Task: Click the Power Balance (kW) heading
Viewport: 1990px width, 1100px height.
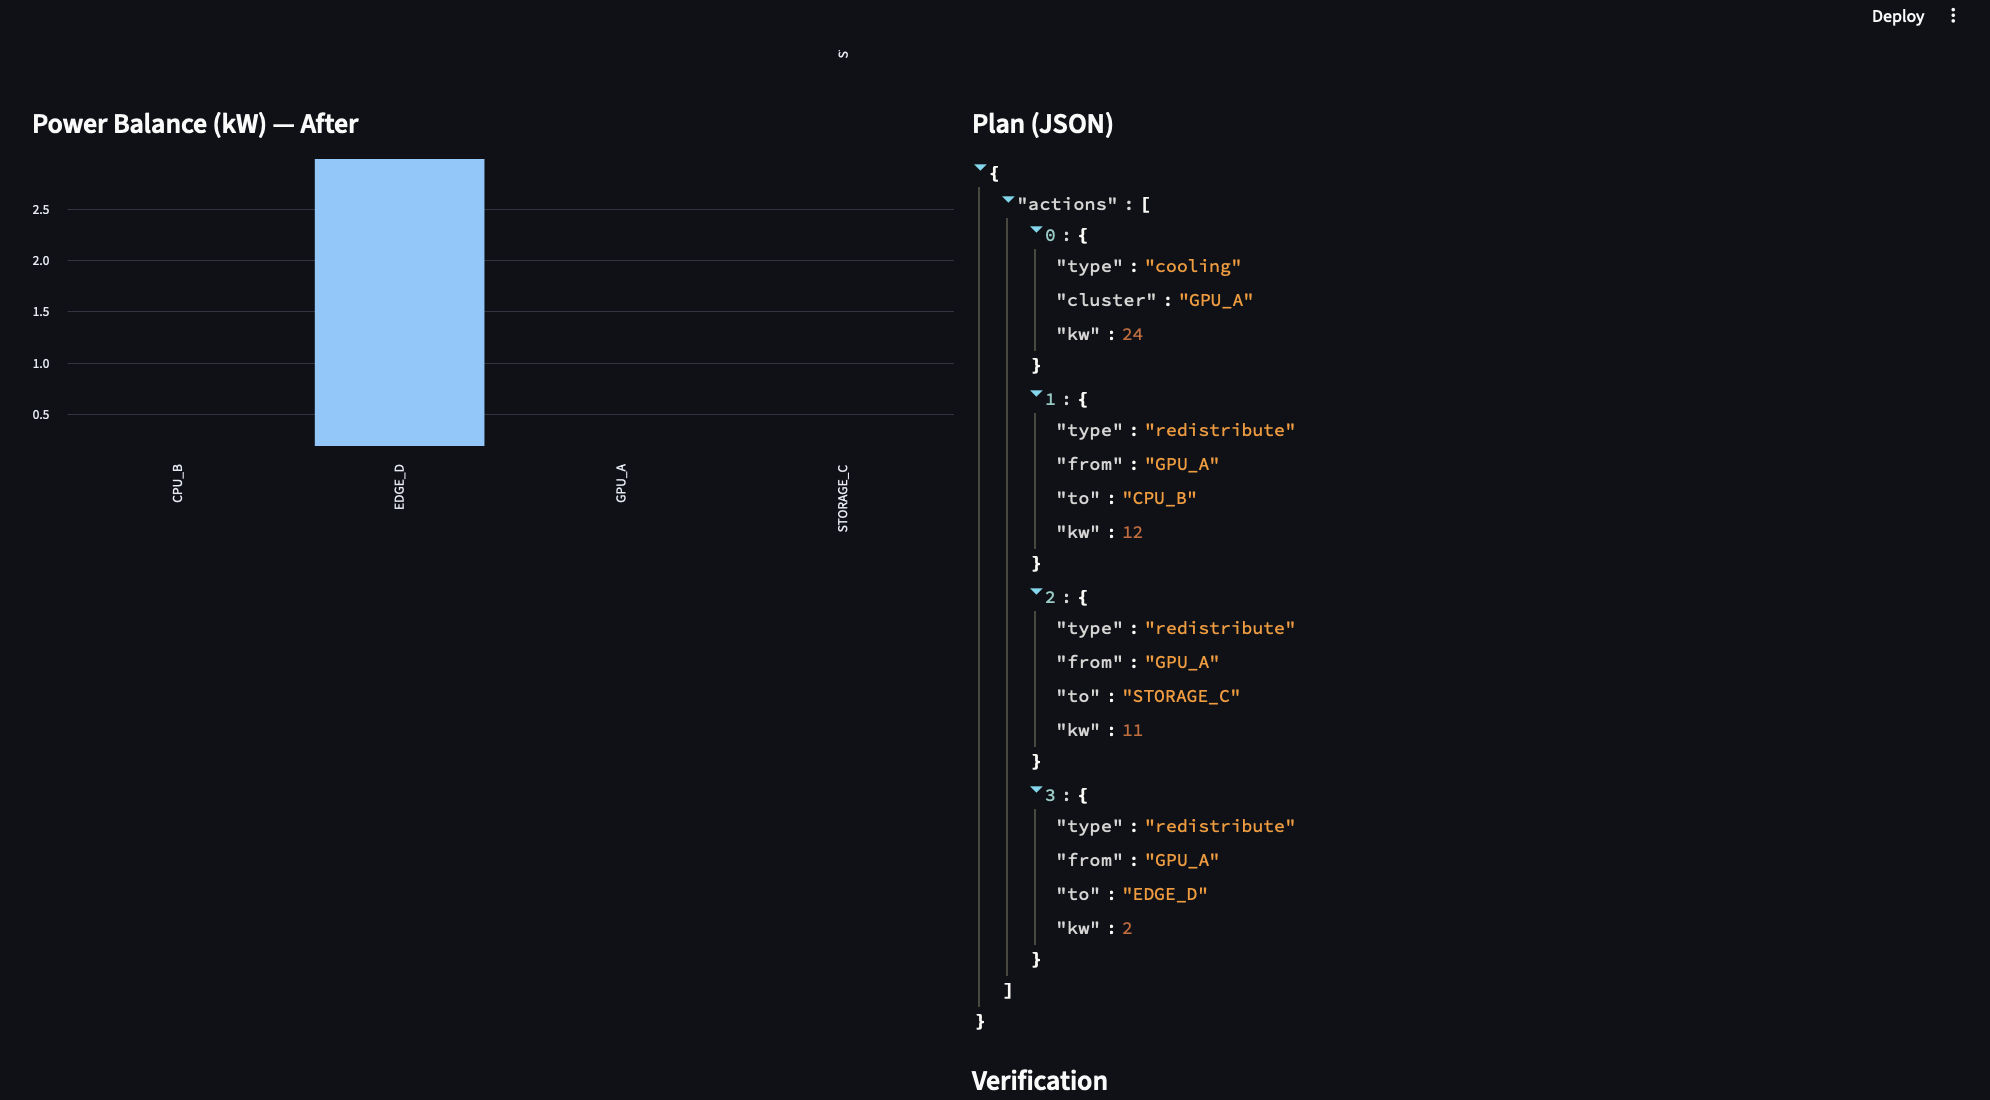Action: (x=195, y=124)
